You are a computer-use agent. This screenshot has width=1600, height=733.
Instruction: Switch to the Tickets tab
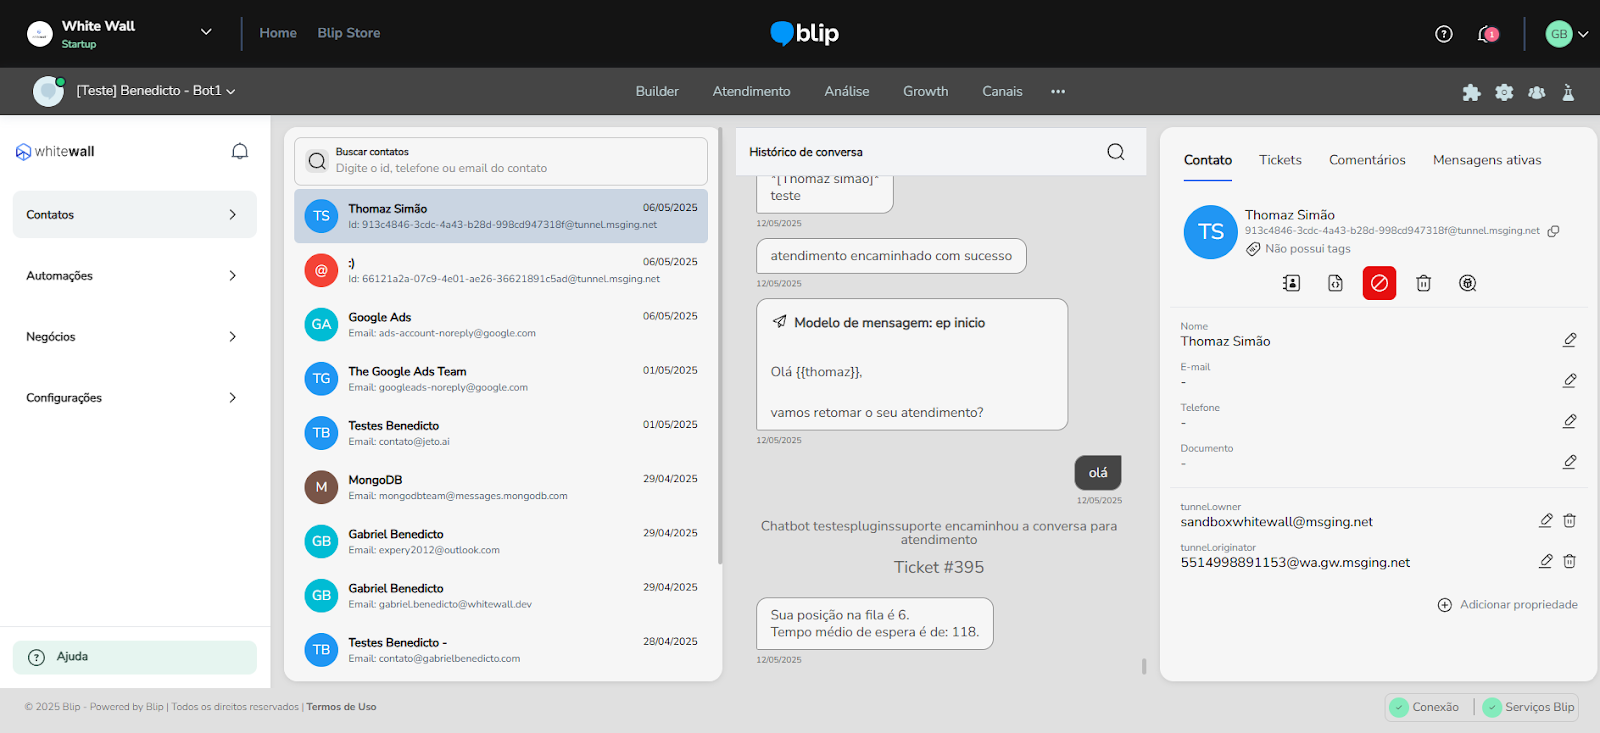[x=1280, y=160]
